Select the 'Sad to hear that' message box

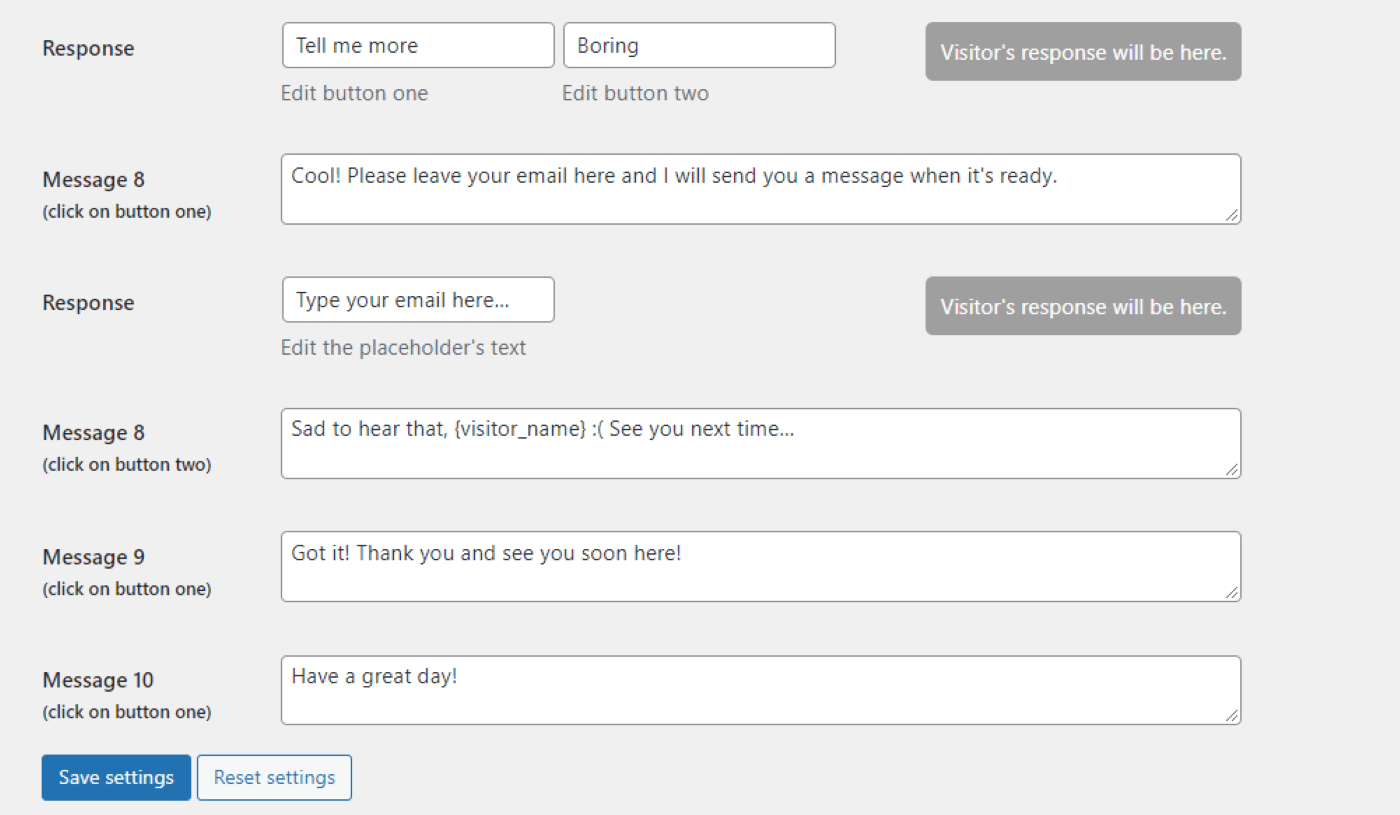760,443
